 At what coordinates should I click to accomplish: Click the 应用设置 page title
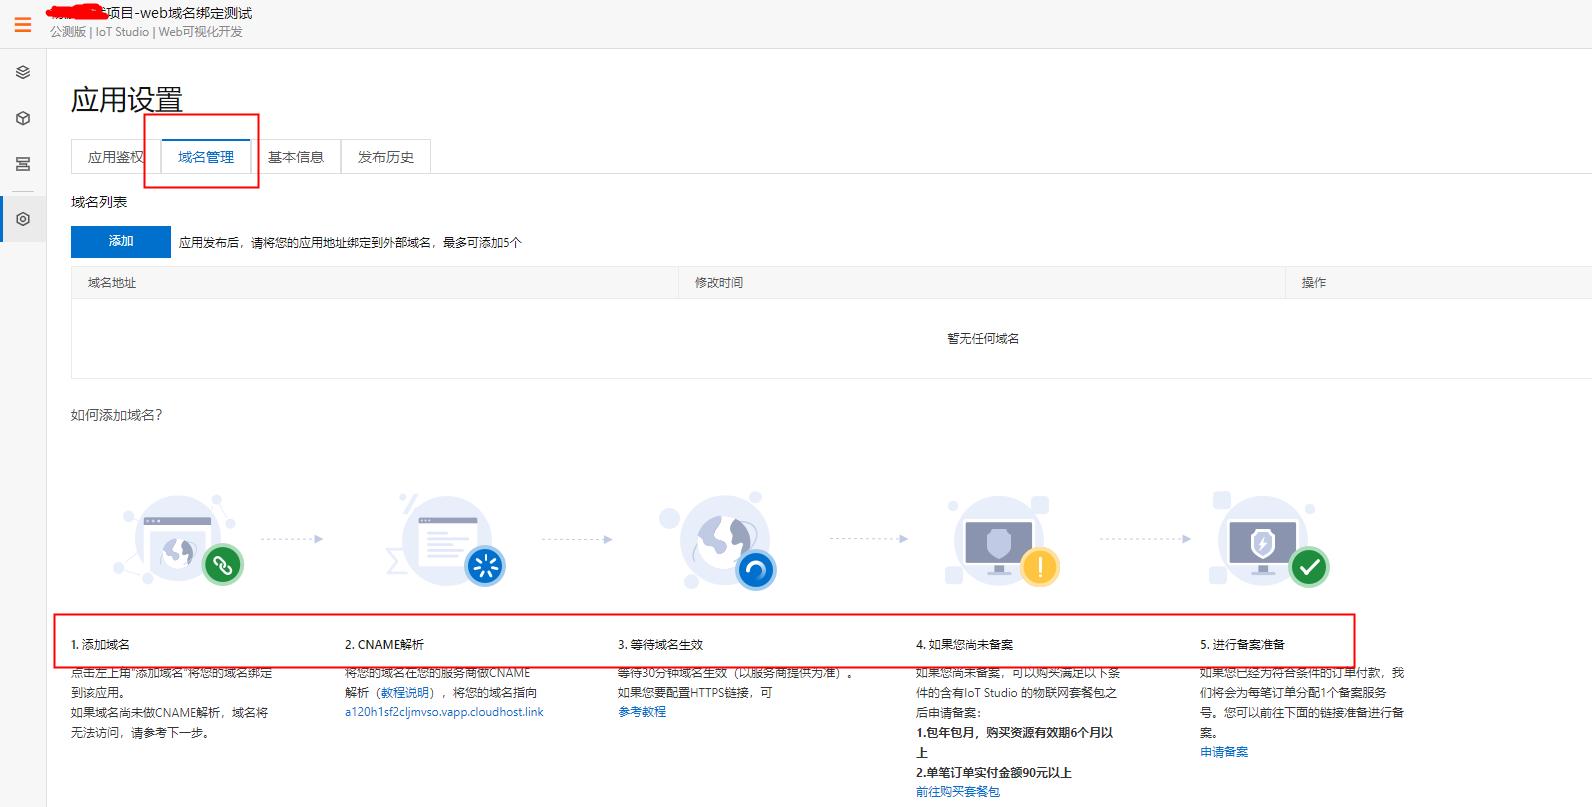tap(127, 100)
